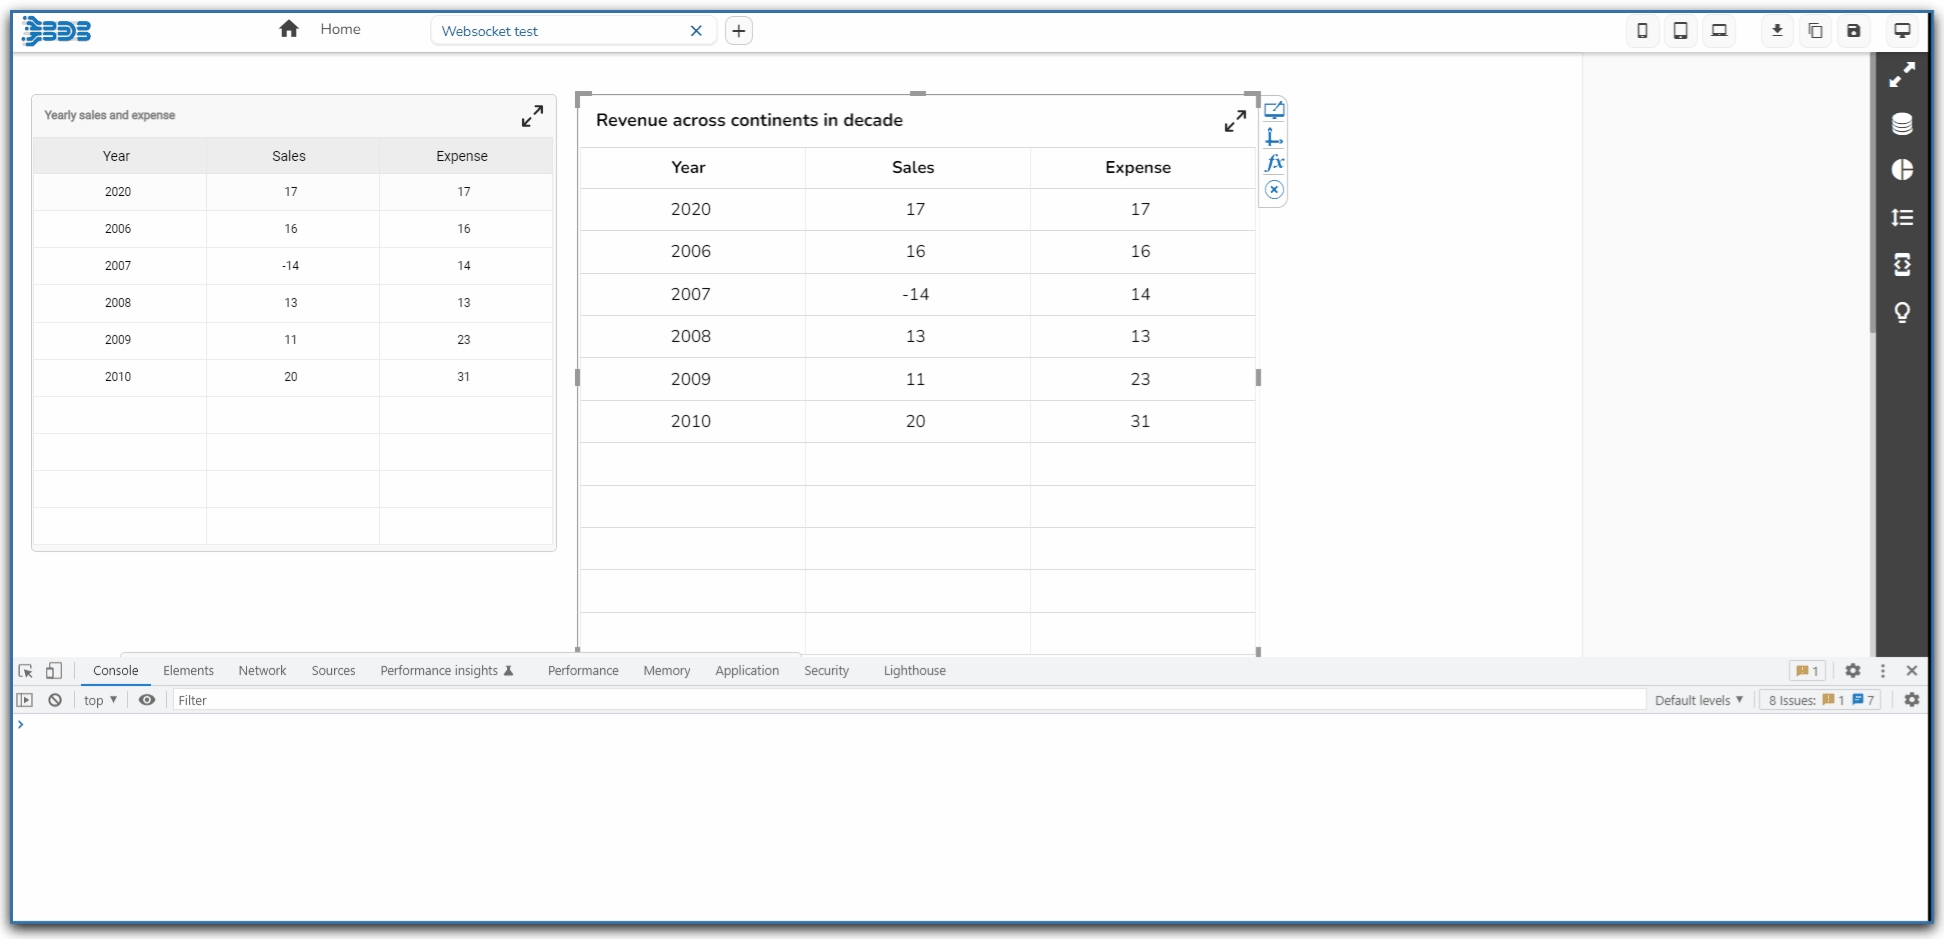Switch to mobile phone layout view
The image size is (1944, 939).
pyautogui.click(x=1642, y=31)
